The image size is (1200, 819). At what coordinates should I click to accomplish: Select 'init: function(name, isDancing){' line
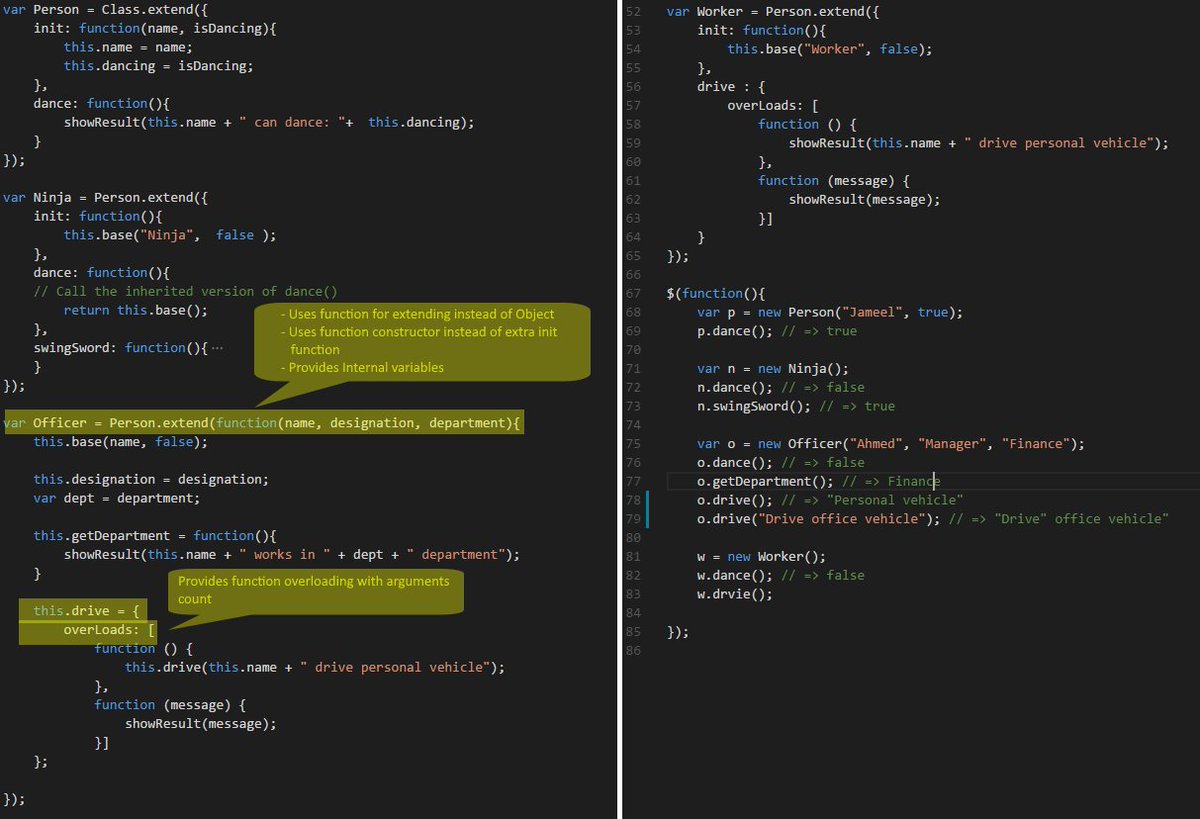(x=154, y=29)
